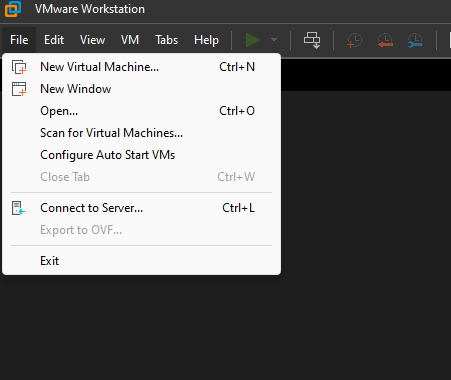Choose Exit from the File menu

tap(141, 261)
